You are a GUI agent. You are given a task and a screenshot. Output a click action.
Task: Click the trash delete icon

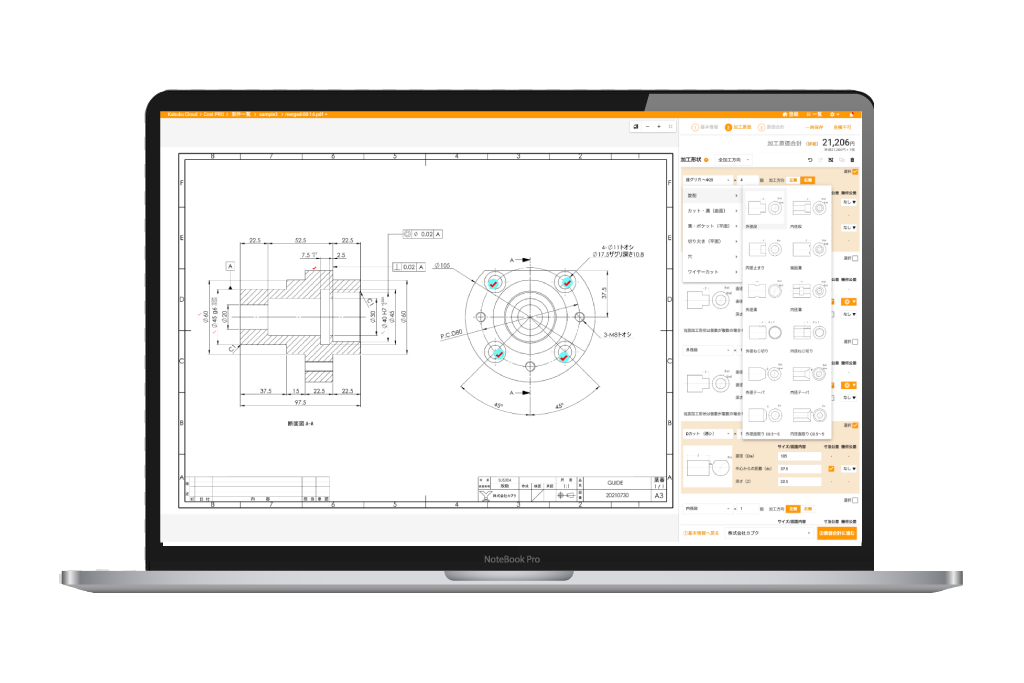click(852, 160)
